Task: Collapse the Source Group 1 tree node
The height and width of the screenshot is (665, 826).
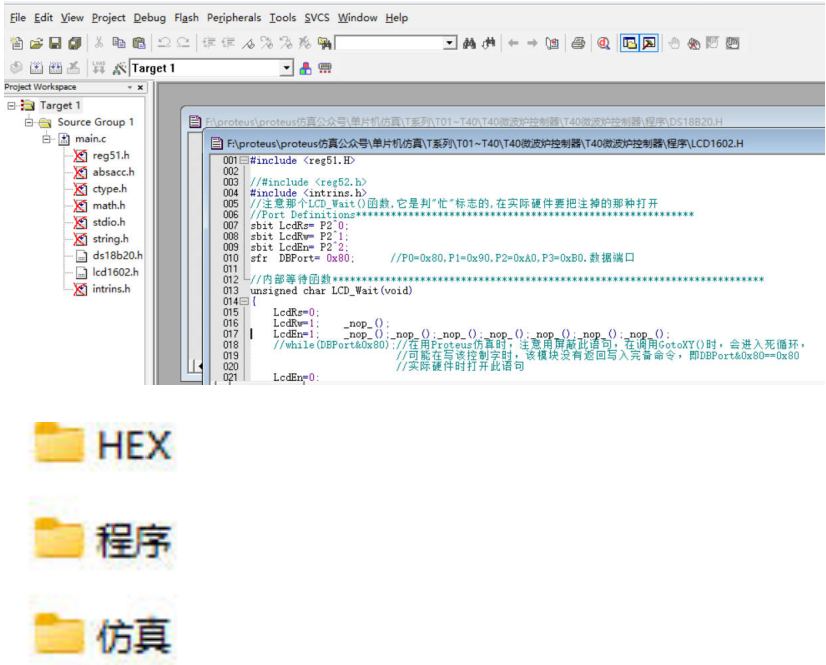Action: [x=30, y=122]
